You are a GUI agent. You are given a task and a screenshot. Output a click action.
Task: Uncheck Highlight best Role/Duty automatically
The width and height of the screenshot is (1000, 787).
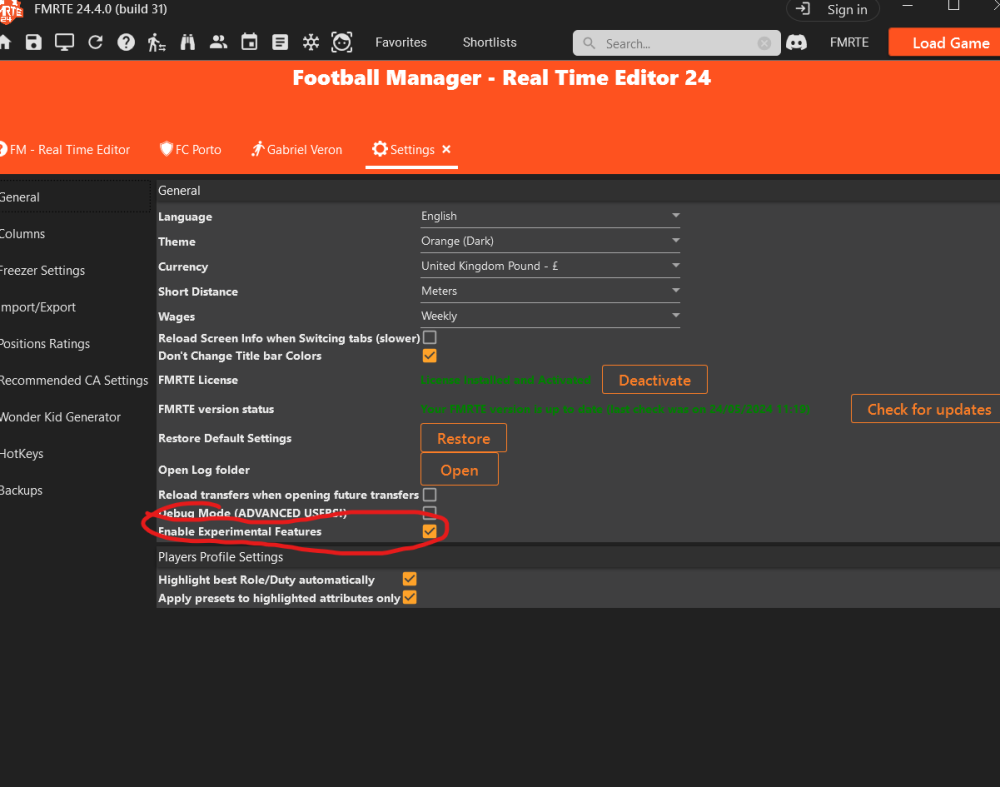(x=409, y=579)
